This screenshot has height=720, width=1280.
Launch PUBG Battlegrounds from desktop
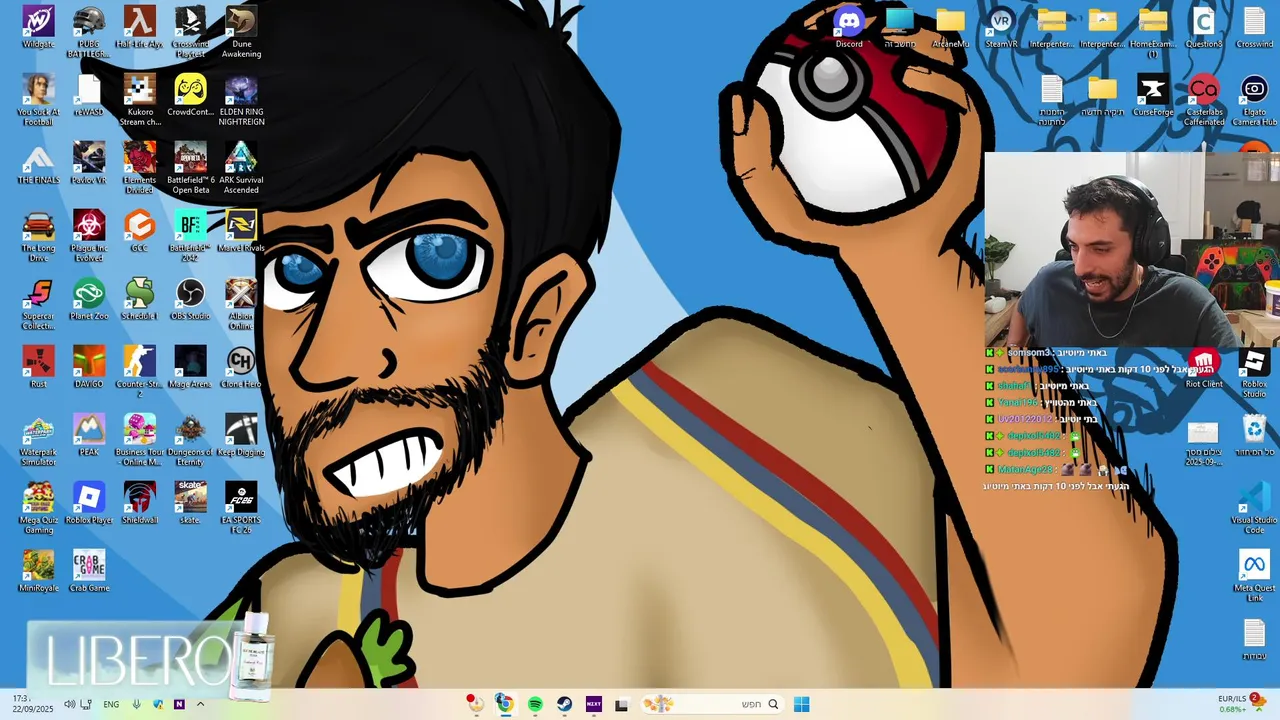point(89,32)
